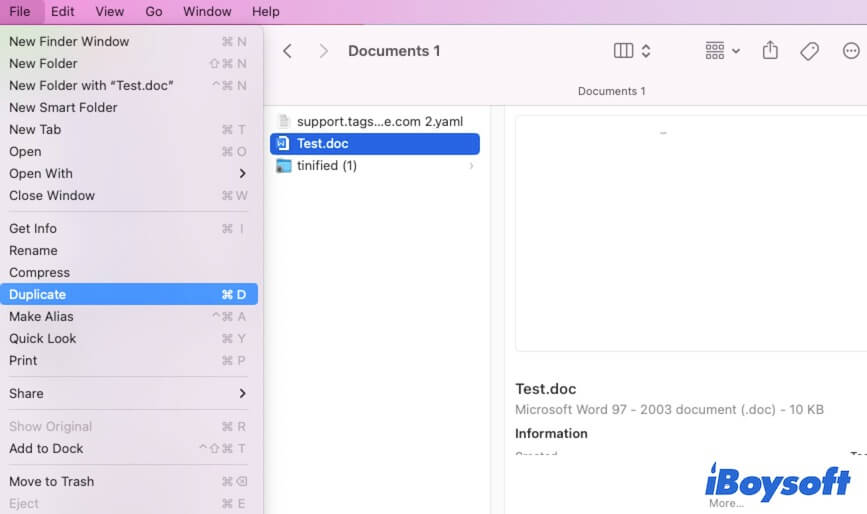The image size is (867, 514).
Task: Open the more actions ellipsis button
Action: pyautogui.click(x=851, y=51)
